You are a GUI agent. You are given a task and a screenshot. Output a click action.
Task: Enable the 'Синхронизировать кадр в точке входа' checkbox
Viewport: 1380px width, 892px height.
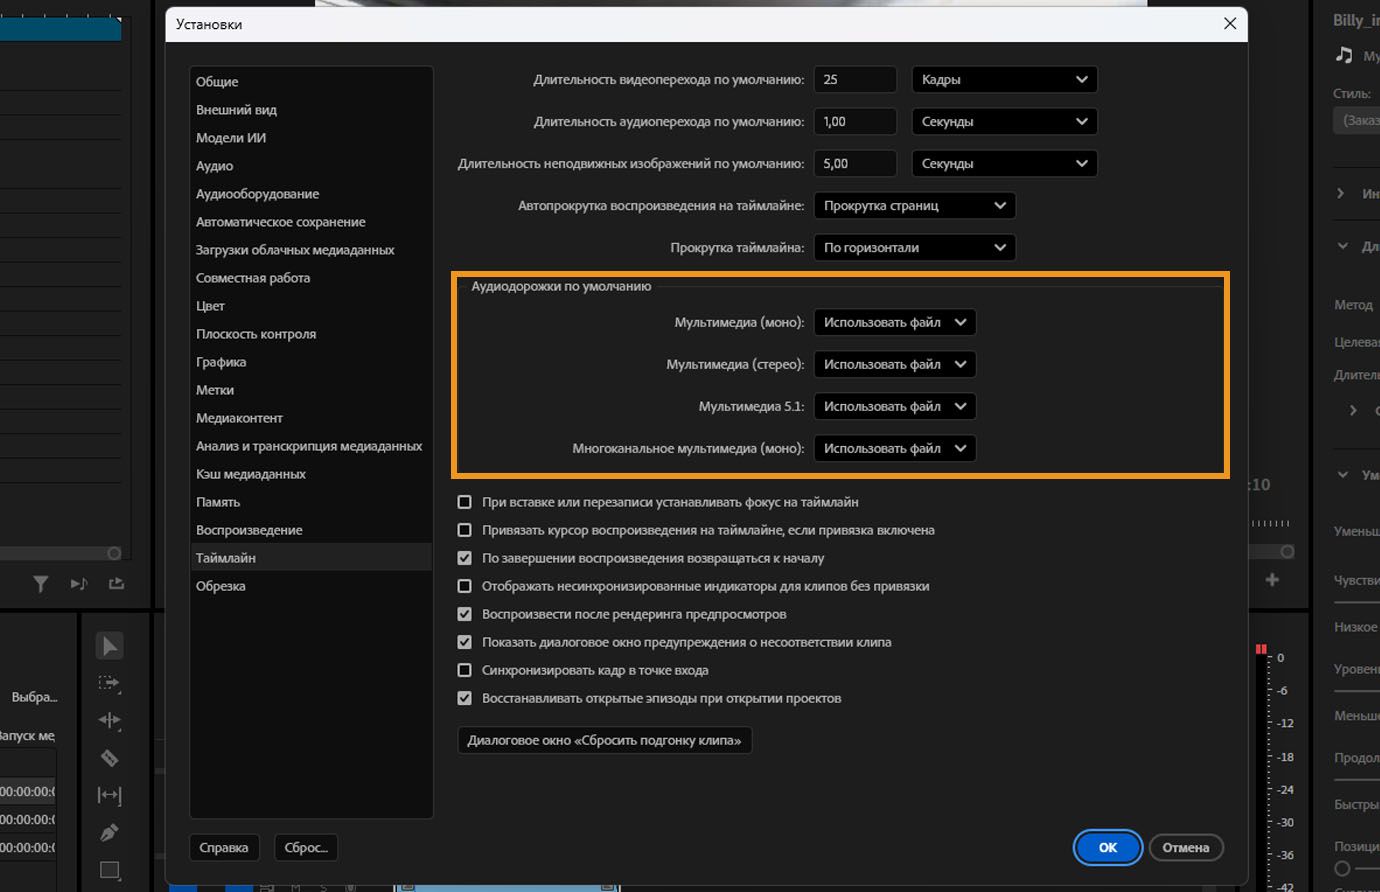point(465,670)
